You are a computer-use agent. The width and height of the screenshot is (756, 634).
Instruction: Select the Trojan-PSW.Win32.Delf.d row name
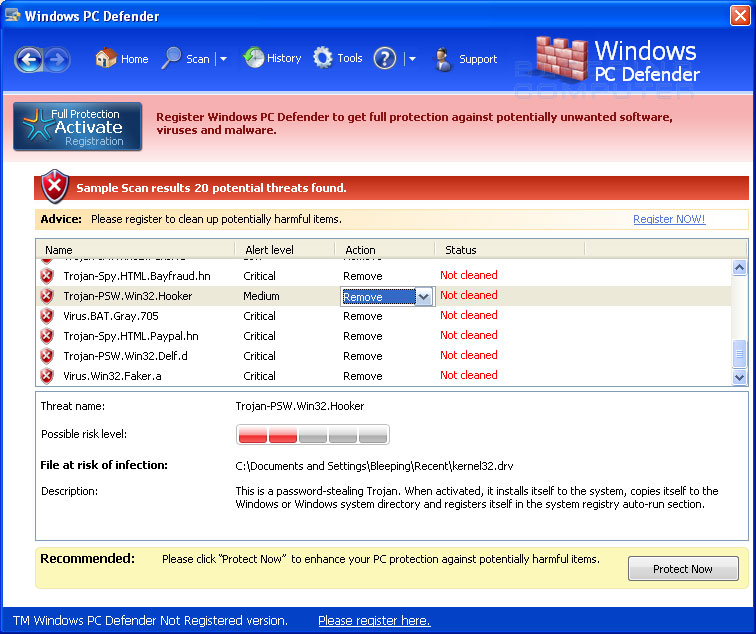(125, 356)
